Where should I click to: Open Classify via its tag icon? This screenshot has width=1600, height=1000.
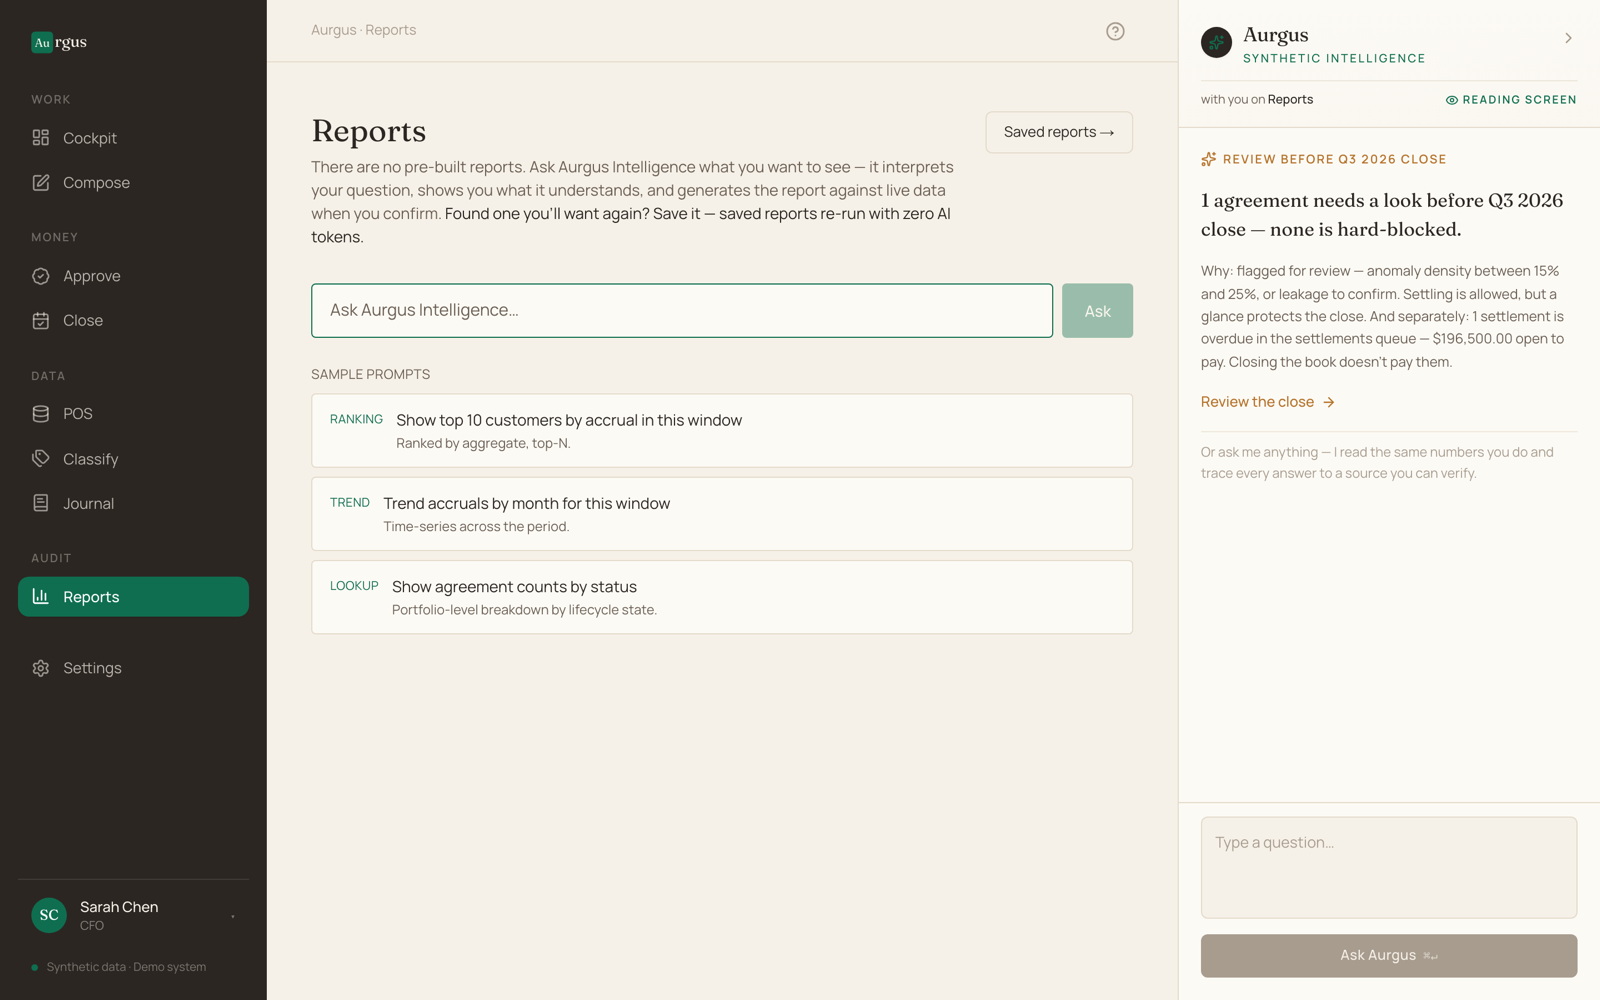tap(41, 458)
